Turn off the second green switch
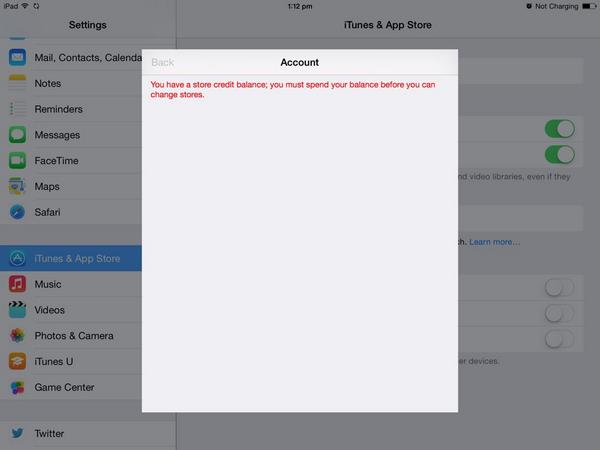600x450 pixels. 559,155
